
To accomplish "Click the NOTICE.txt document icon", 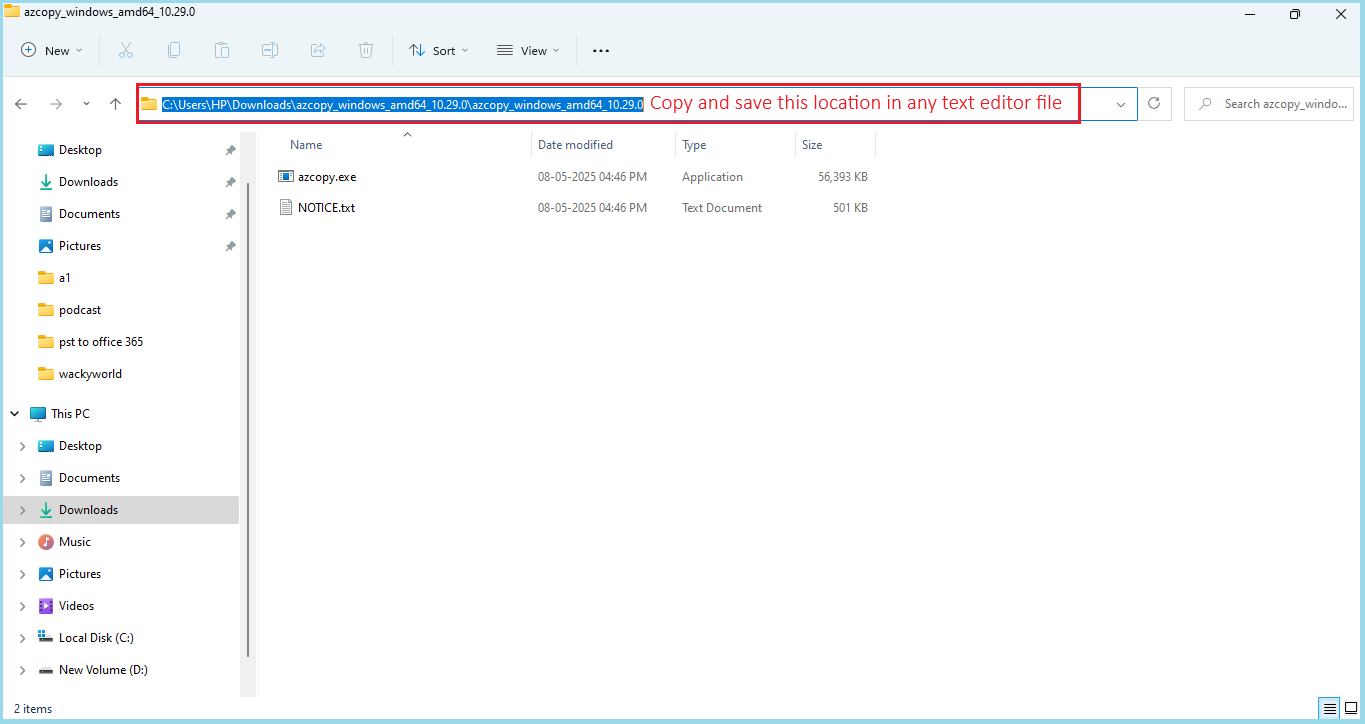I will 286,208.
